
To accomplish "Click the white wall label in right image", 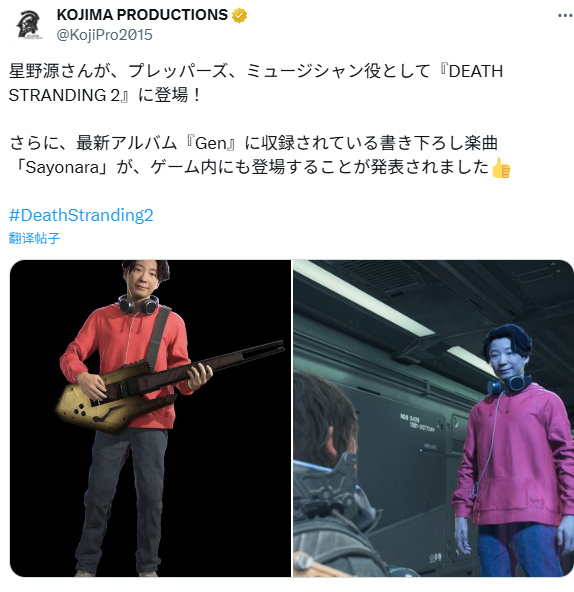I will [x=419, y=421].
